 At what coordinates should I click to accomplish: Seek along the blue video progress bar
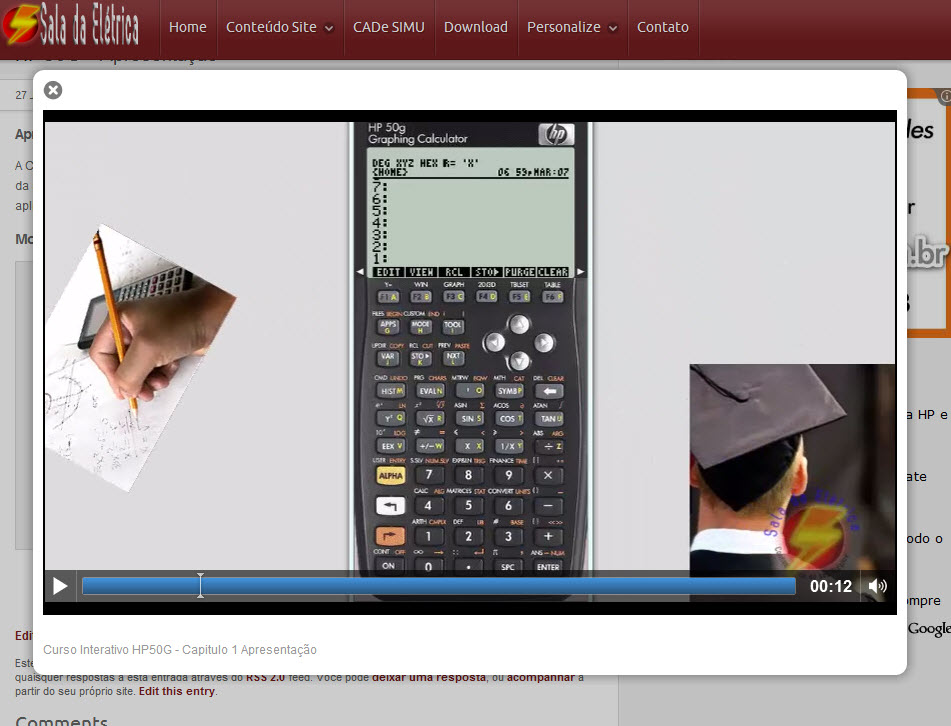[439, 586]
